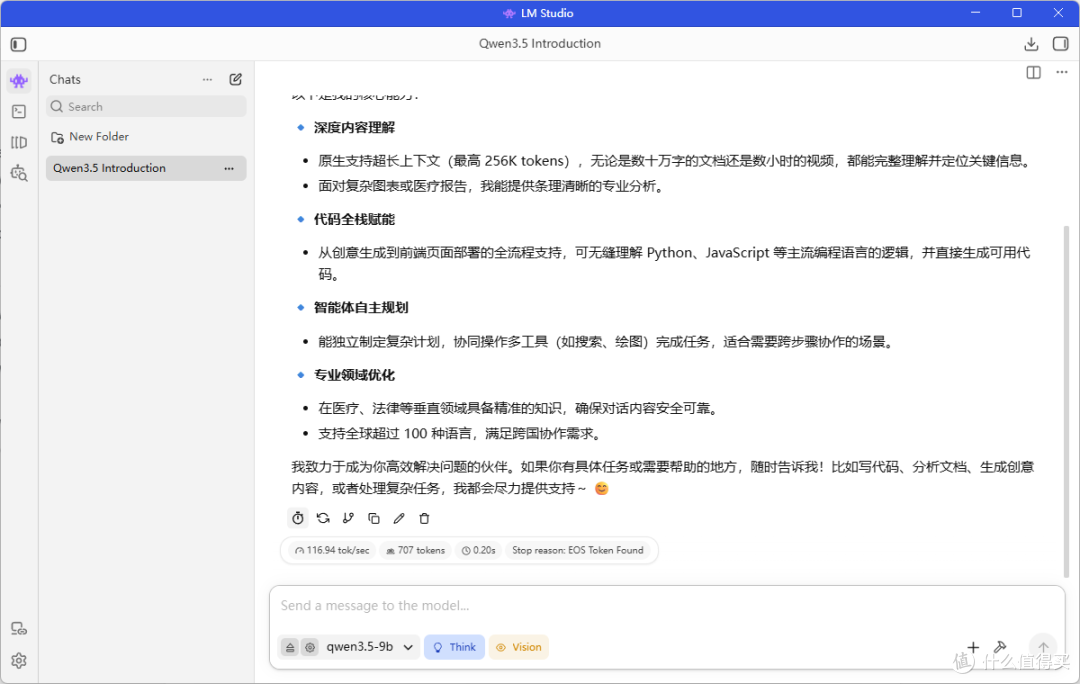Click the line mentioning 100 种语言
1080x684 pixels.
click(x=461, y=433)
